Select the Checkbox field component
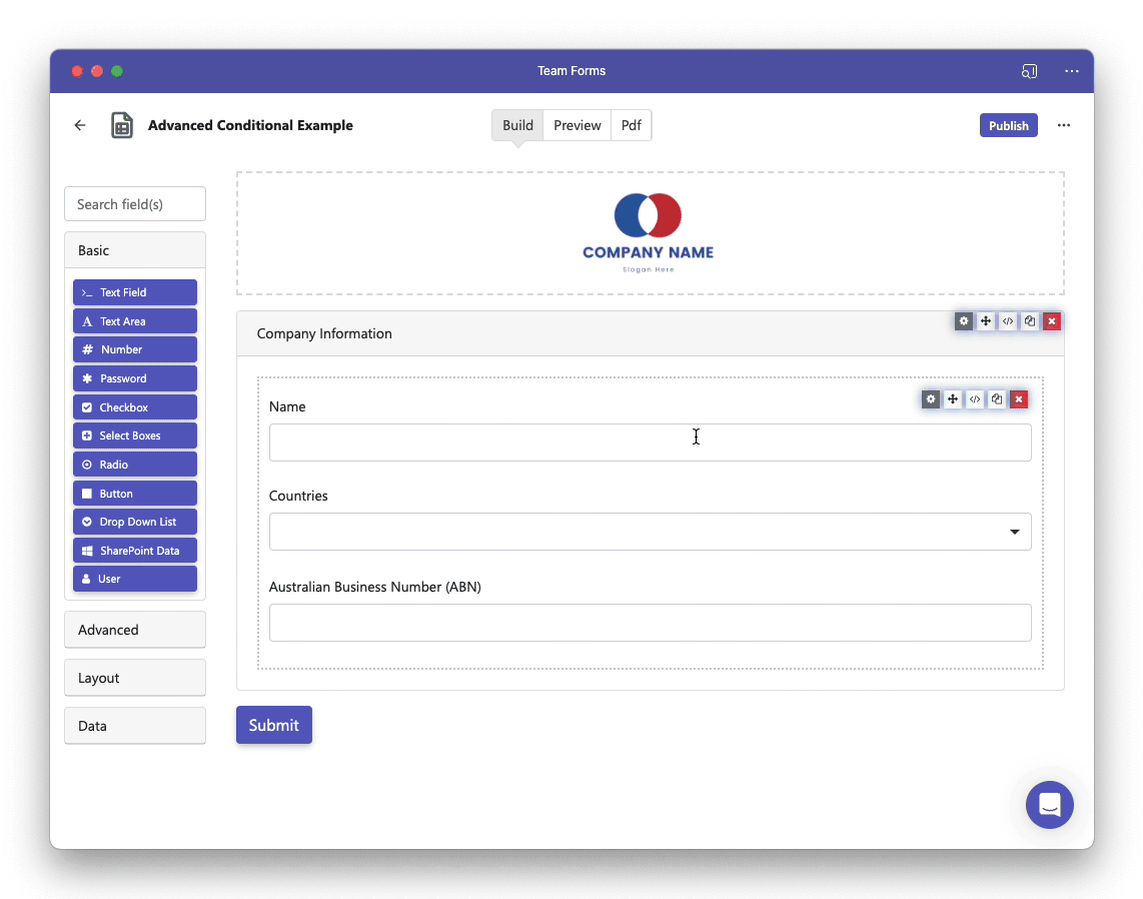The width and height of the screenshot is (1143, 899). click(x=135, y=407)
